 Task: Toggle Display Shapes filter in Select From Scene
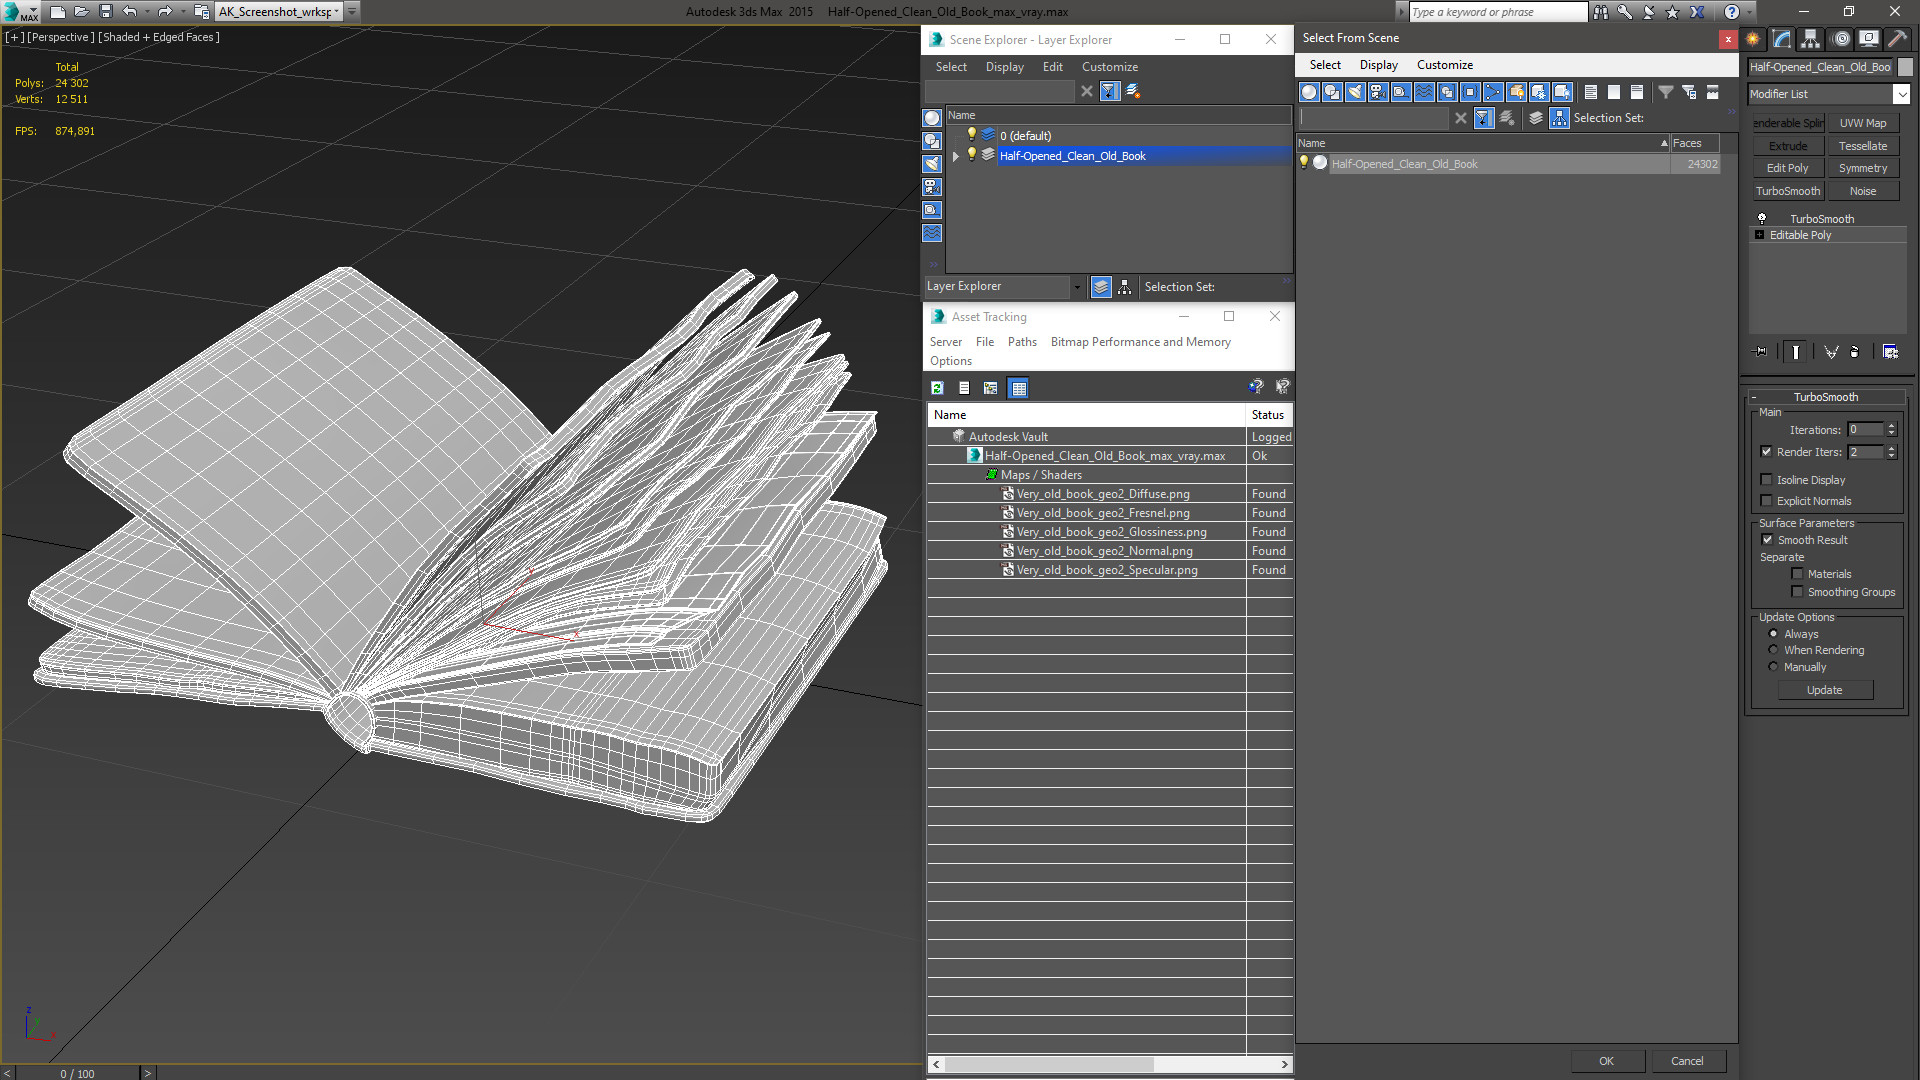[1332, 92]
